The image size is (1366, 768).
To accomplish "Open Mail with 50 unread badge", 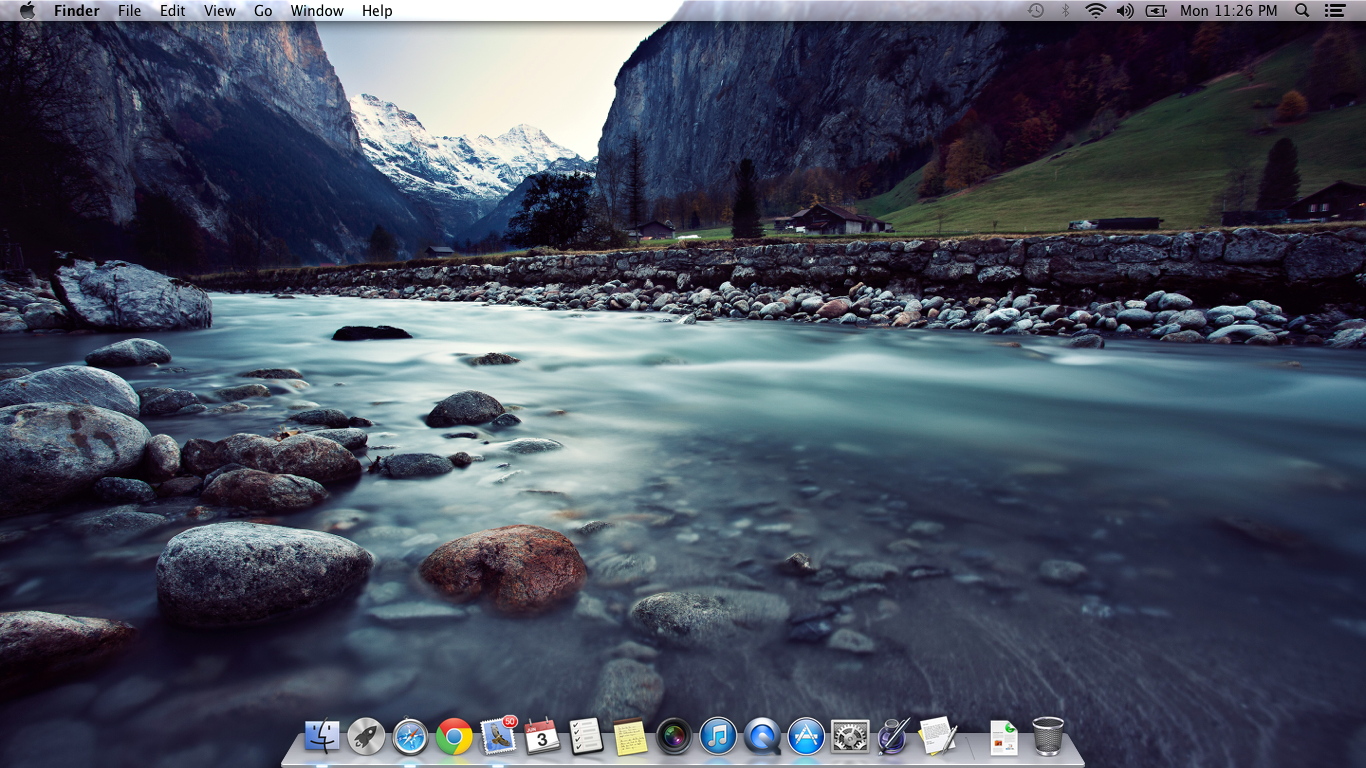I will click(x=498, y=736).
